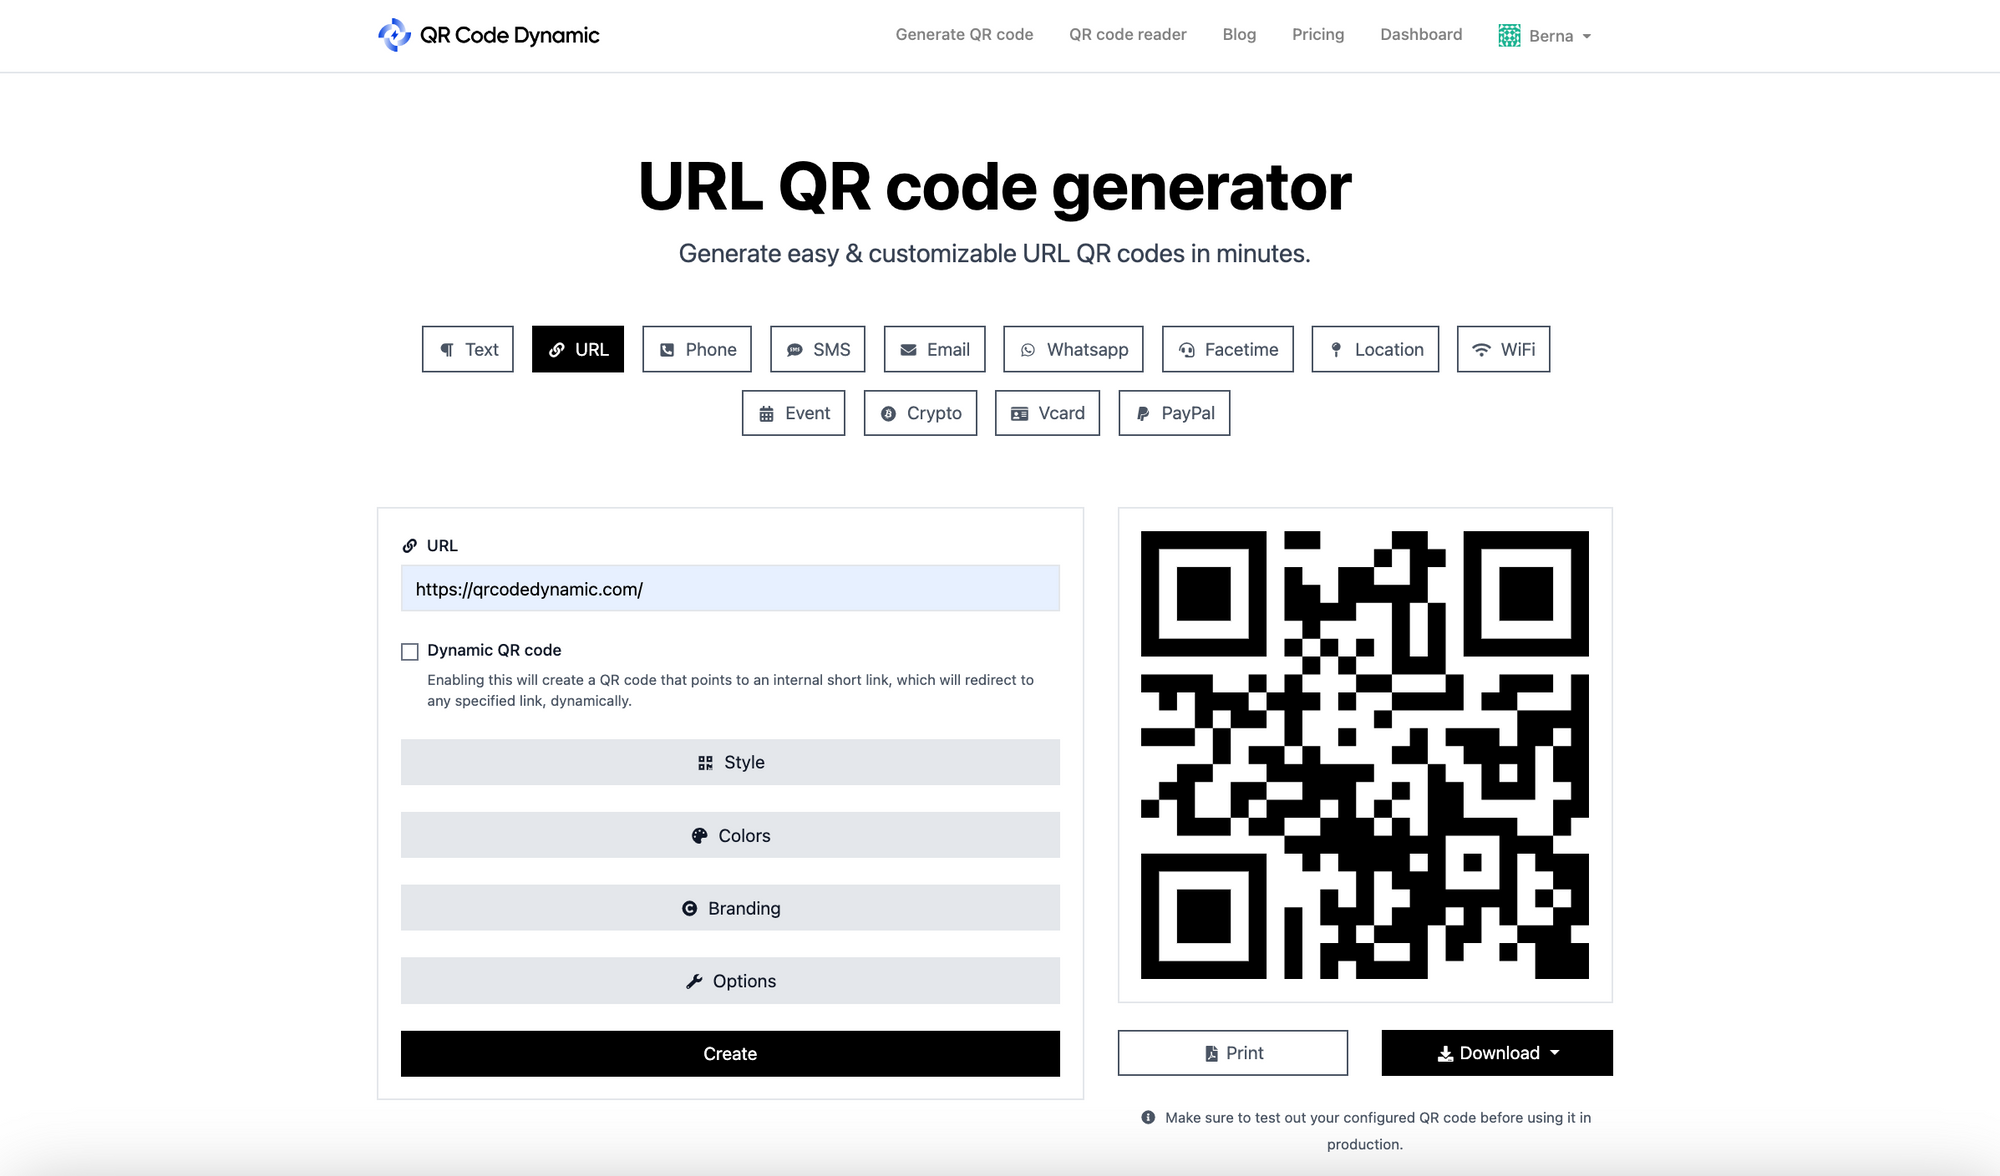Expand the Style options section
Image resolution: width=2000 pixels, height=1176 pixels.
coord(729,762)
